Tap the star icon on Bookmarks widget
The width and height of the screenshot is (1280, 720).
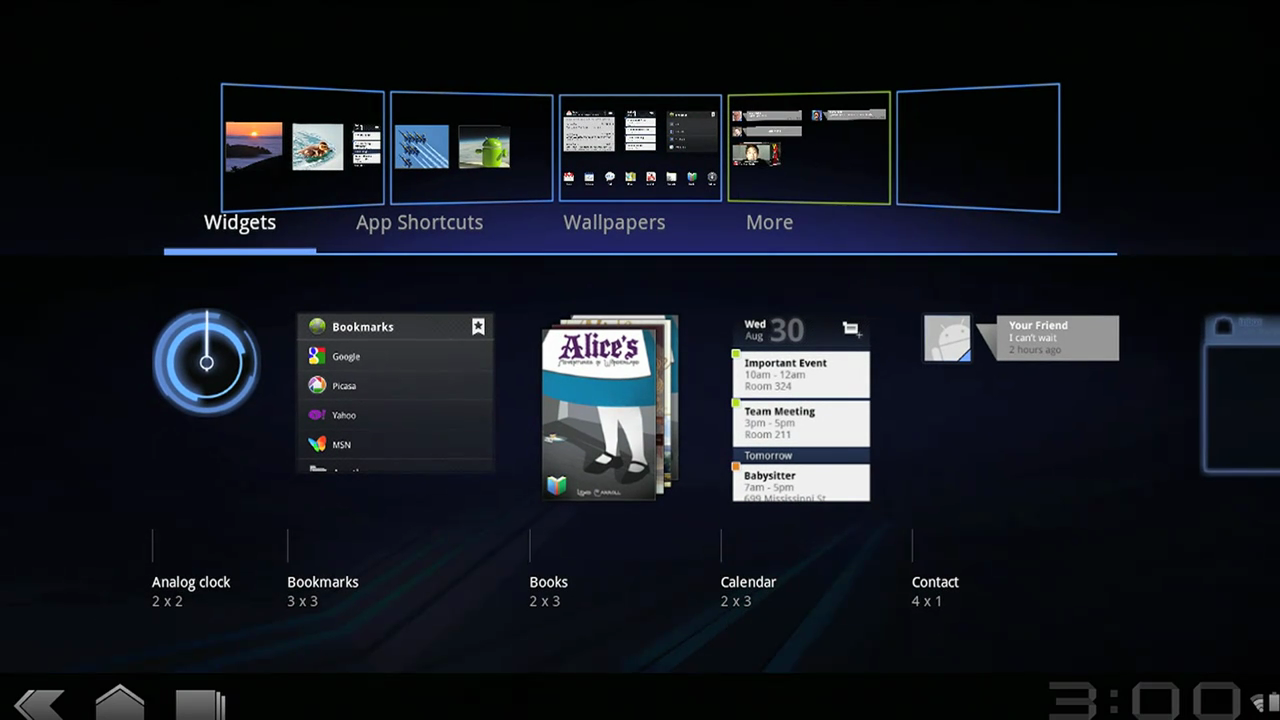click(478, 326)
